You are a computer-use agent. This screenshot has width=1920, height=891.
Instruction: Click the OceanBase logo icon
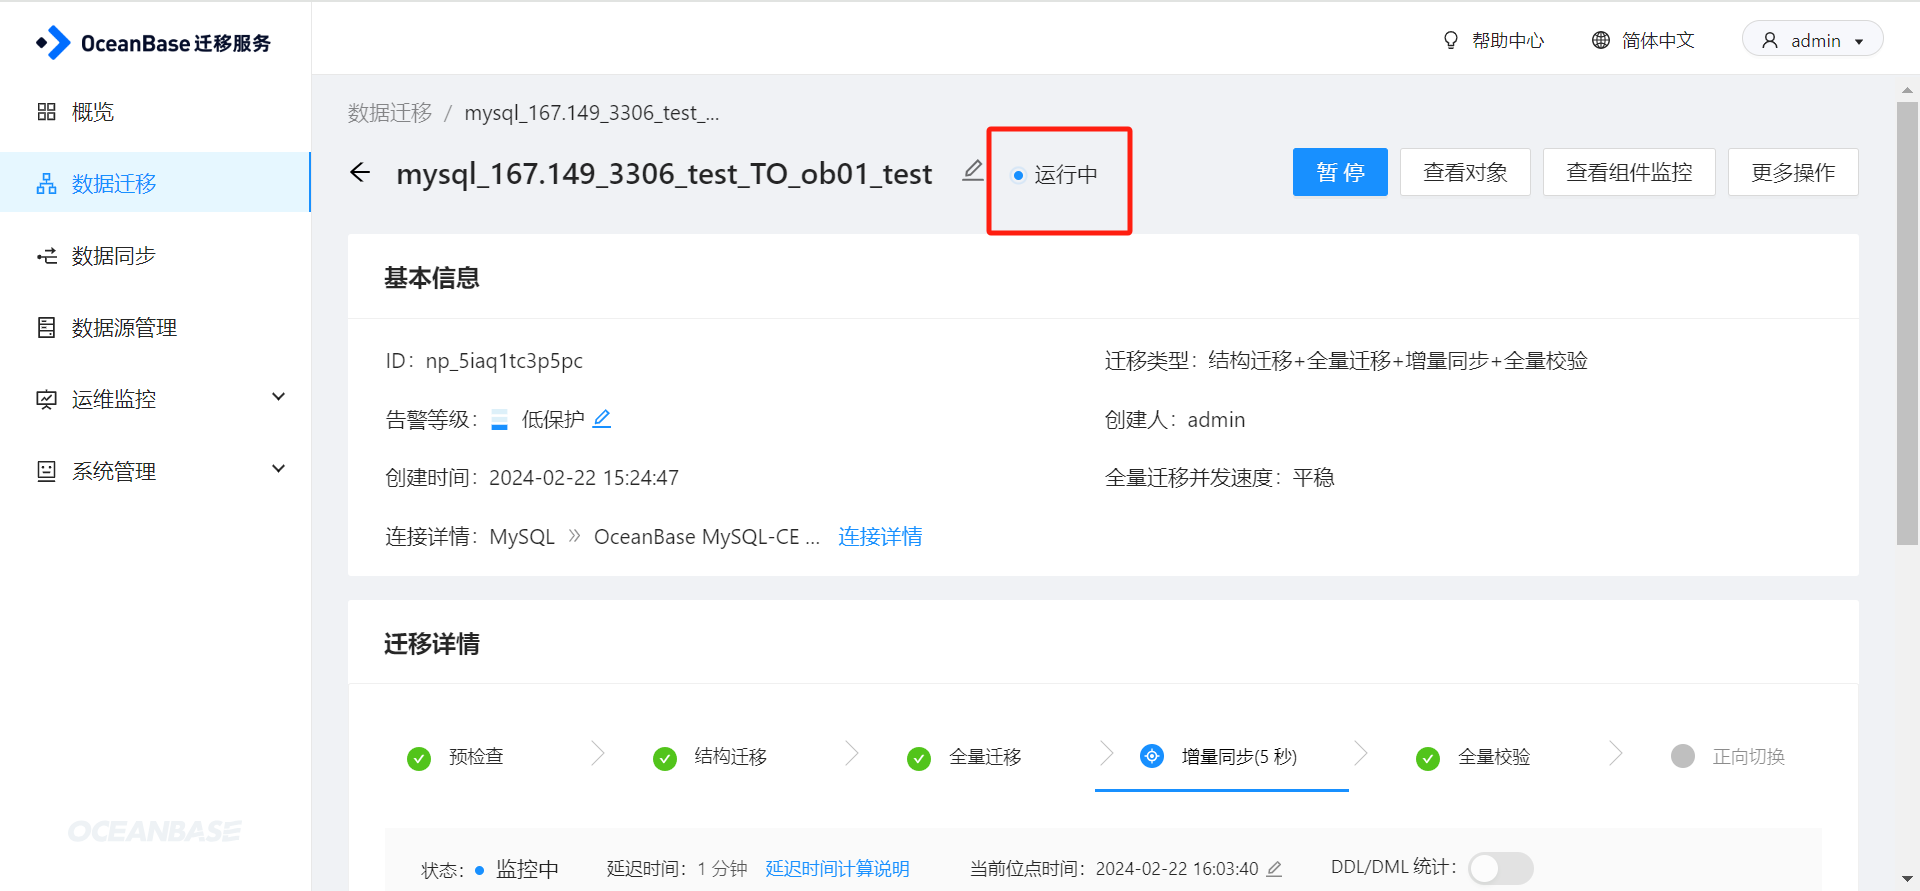tap(54, 42)
